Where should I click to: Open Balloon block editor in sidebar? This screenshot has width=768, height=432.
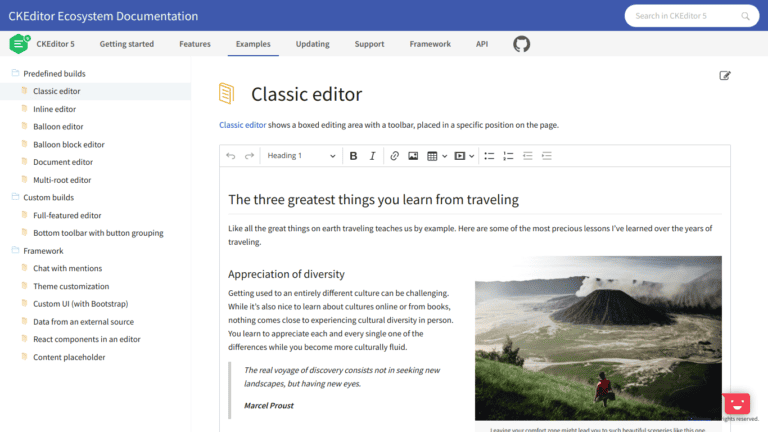68,144
